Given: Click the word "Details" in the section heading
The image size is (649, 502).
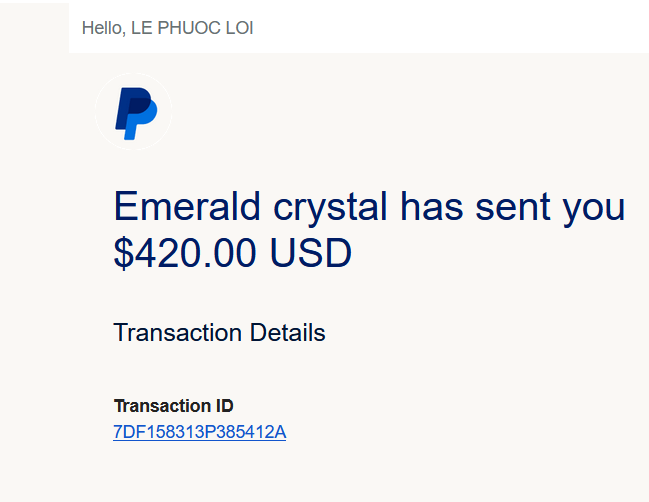Looking at the screenshot, I should pos(285,332).
